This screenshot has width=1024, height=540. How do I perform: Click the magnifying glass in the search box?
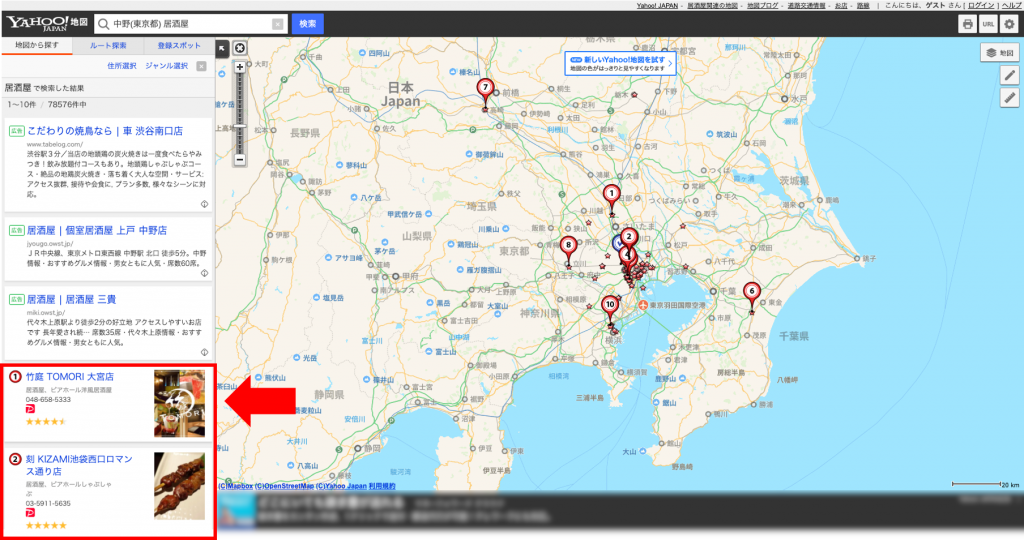click(103, 24)
